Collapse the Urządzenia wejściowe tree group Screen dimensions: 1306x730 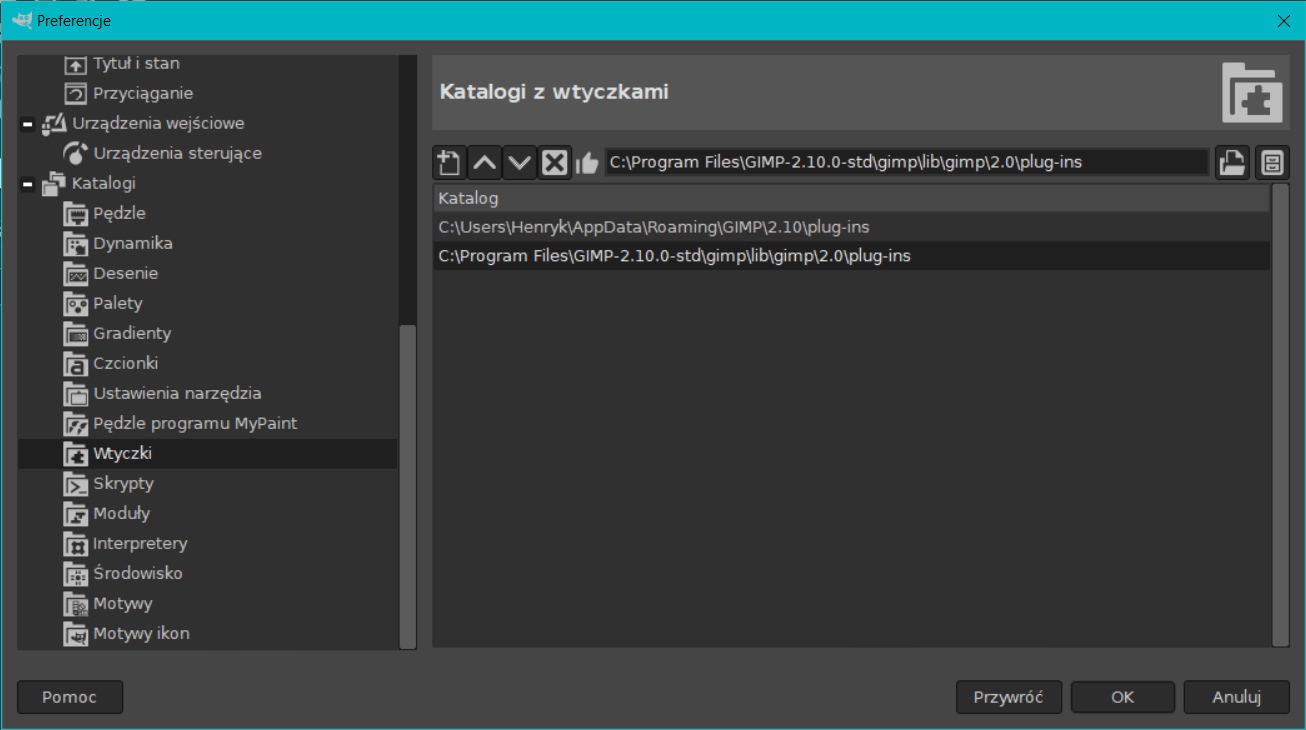(x=28, y=124)
